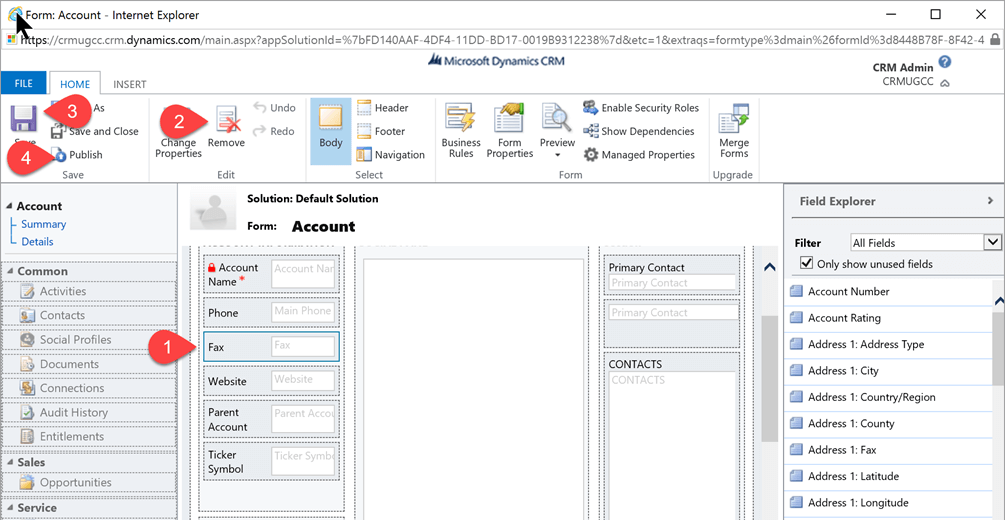Select Audit History in the navigation
This screenshot has height=520, width=1005.
(90, 412)
